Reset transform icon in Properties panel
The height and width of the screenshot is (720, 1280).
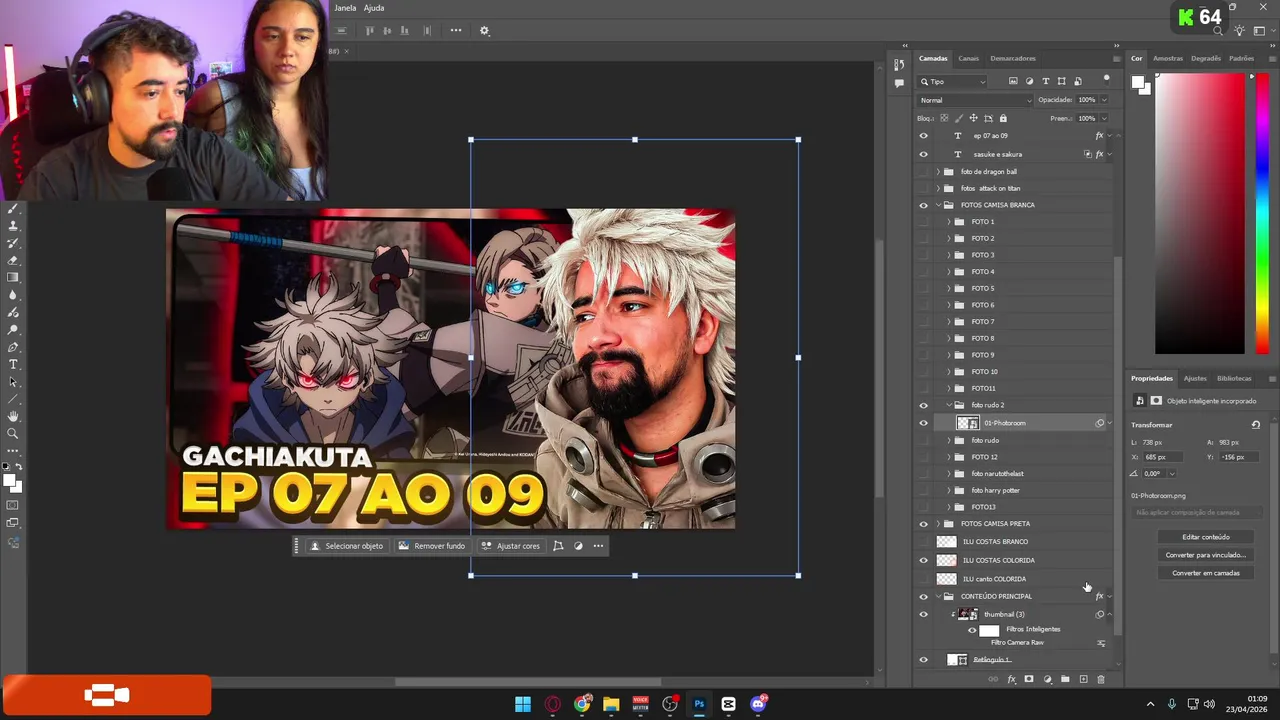click(1256, 425)
